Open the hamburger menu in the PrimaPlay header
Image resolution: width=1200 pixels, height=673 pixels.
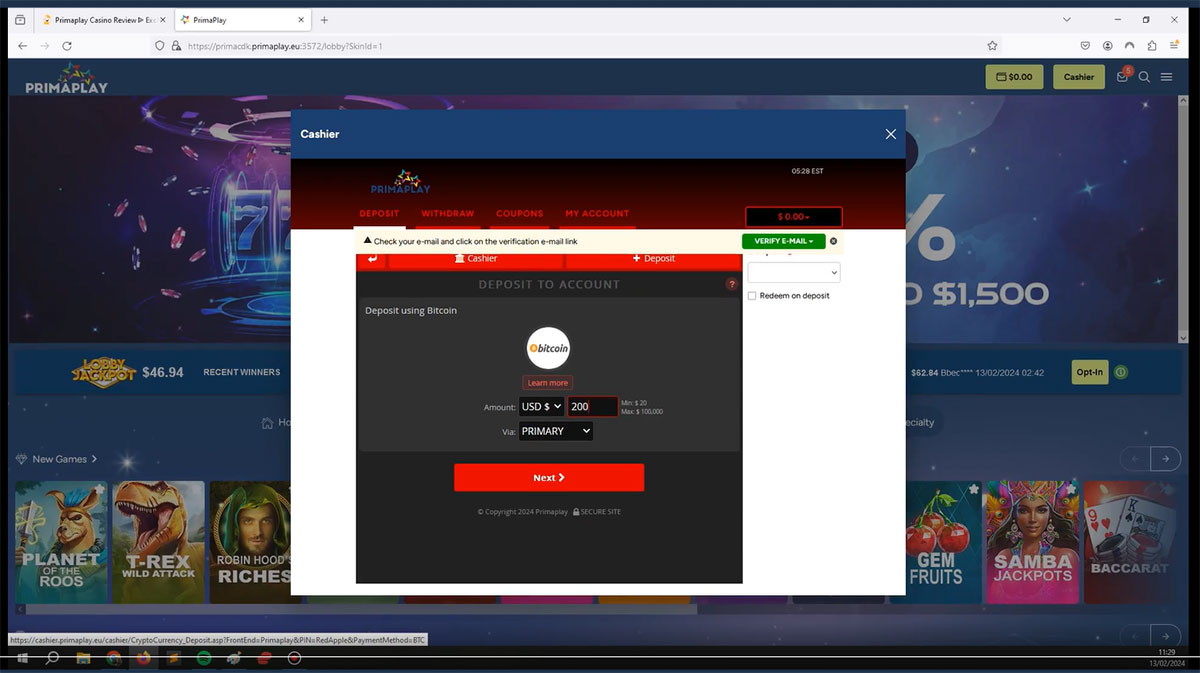[1166, 77]
